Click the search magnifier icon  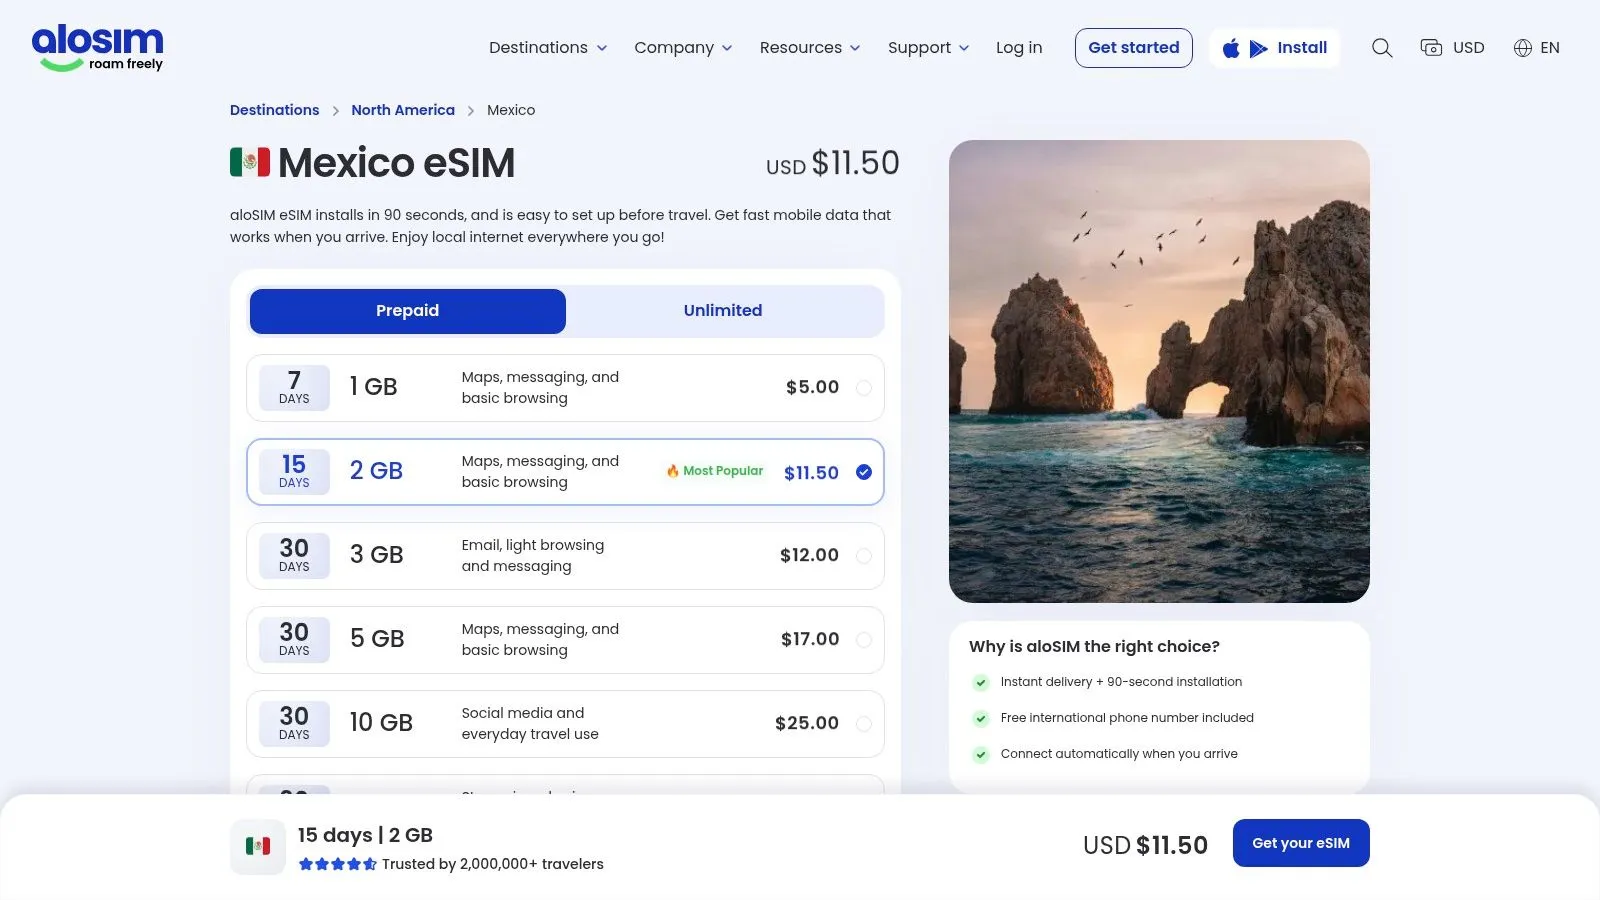[1382, 48]
